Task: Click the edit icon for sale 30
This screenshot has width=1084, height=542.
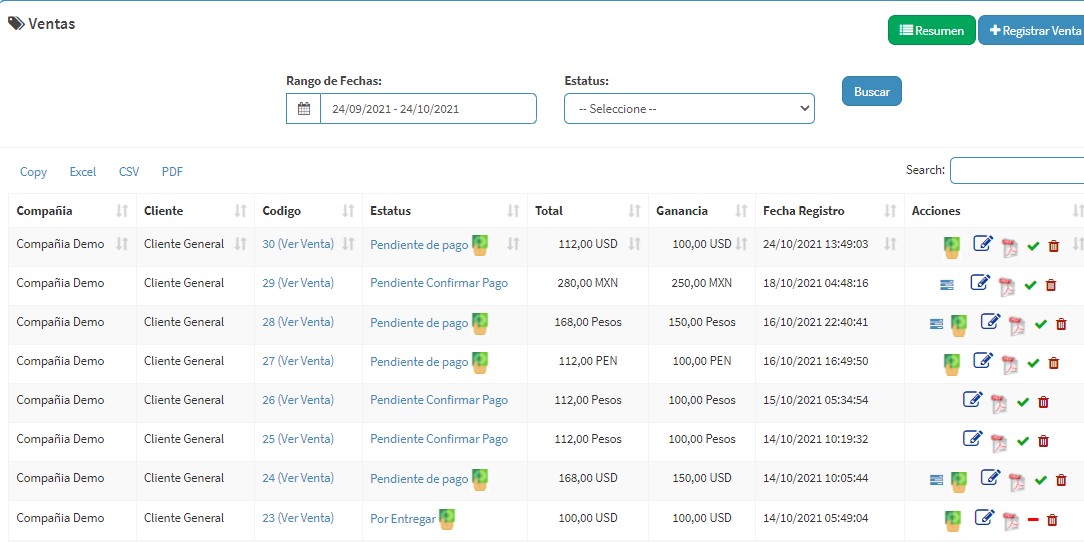Action: click(x=983, y=243)
